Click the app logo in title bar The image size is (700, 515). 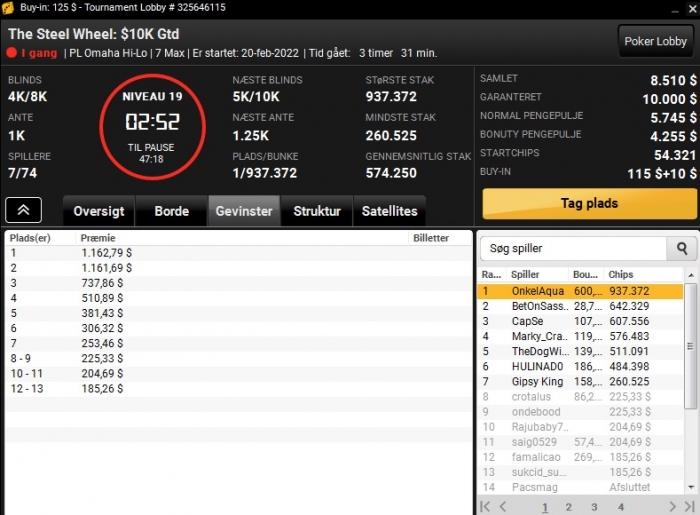[8, 8]
